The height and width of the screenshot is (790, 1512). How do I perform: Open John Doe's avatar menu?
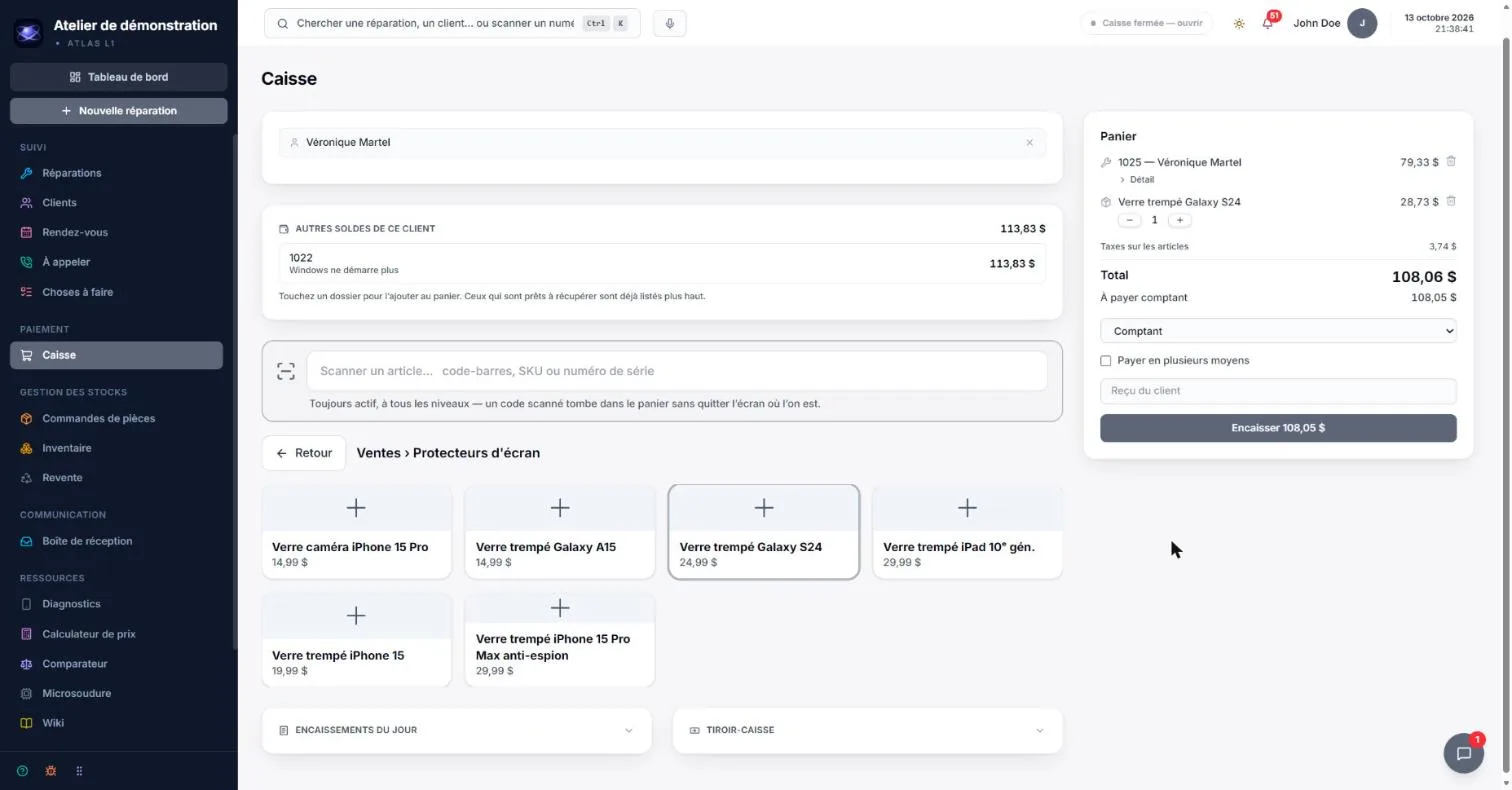tap(1362, 23)
